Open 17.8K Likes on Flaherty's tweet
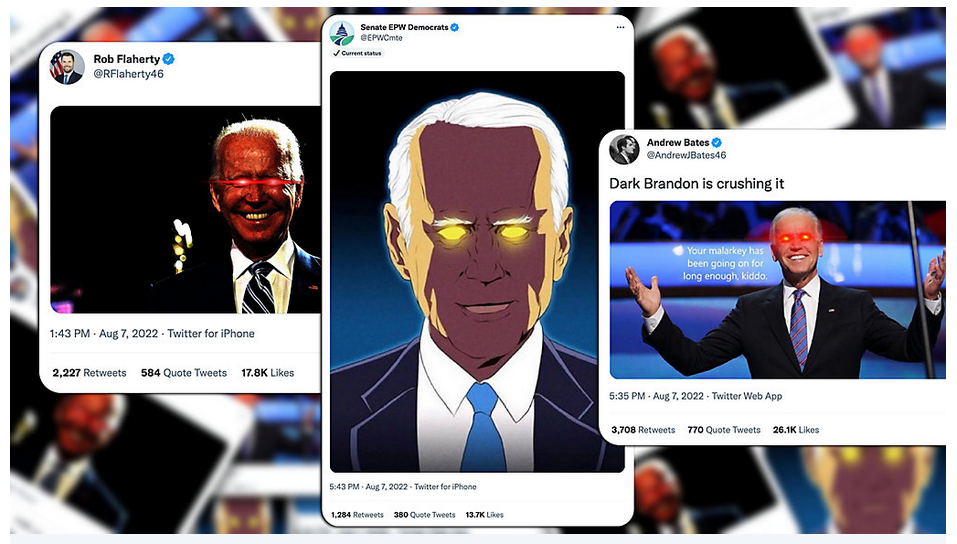 point(268,372)
